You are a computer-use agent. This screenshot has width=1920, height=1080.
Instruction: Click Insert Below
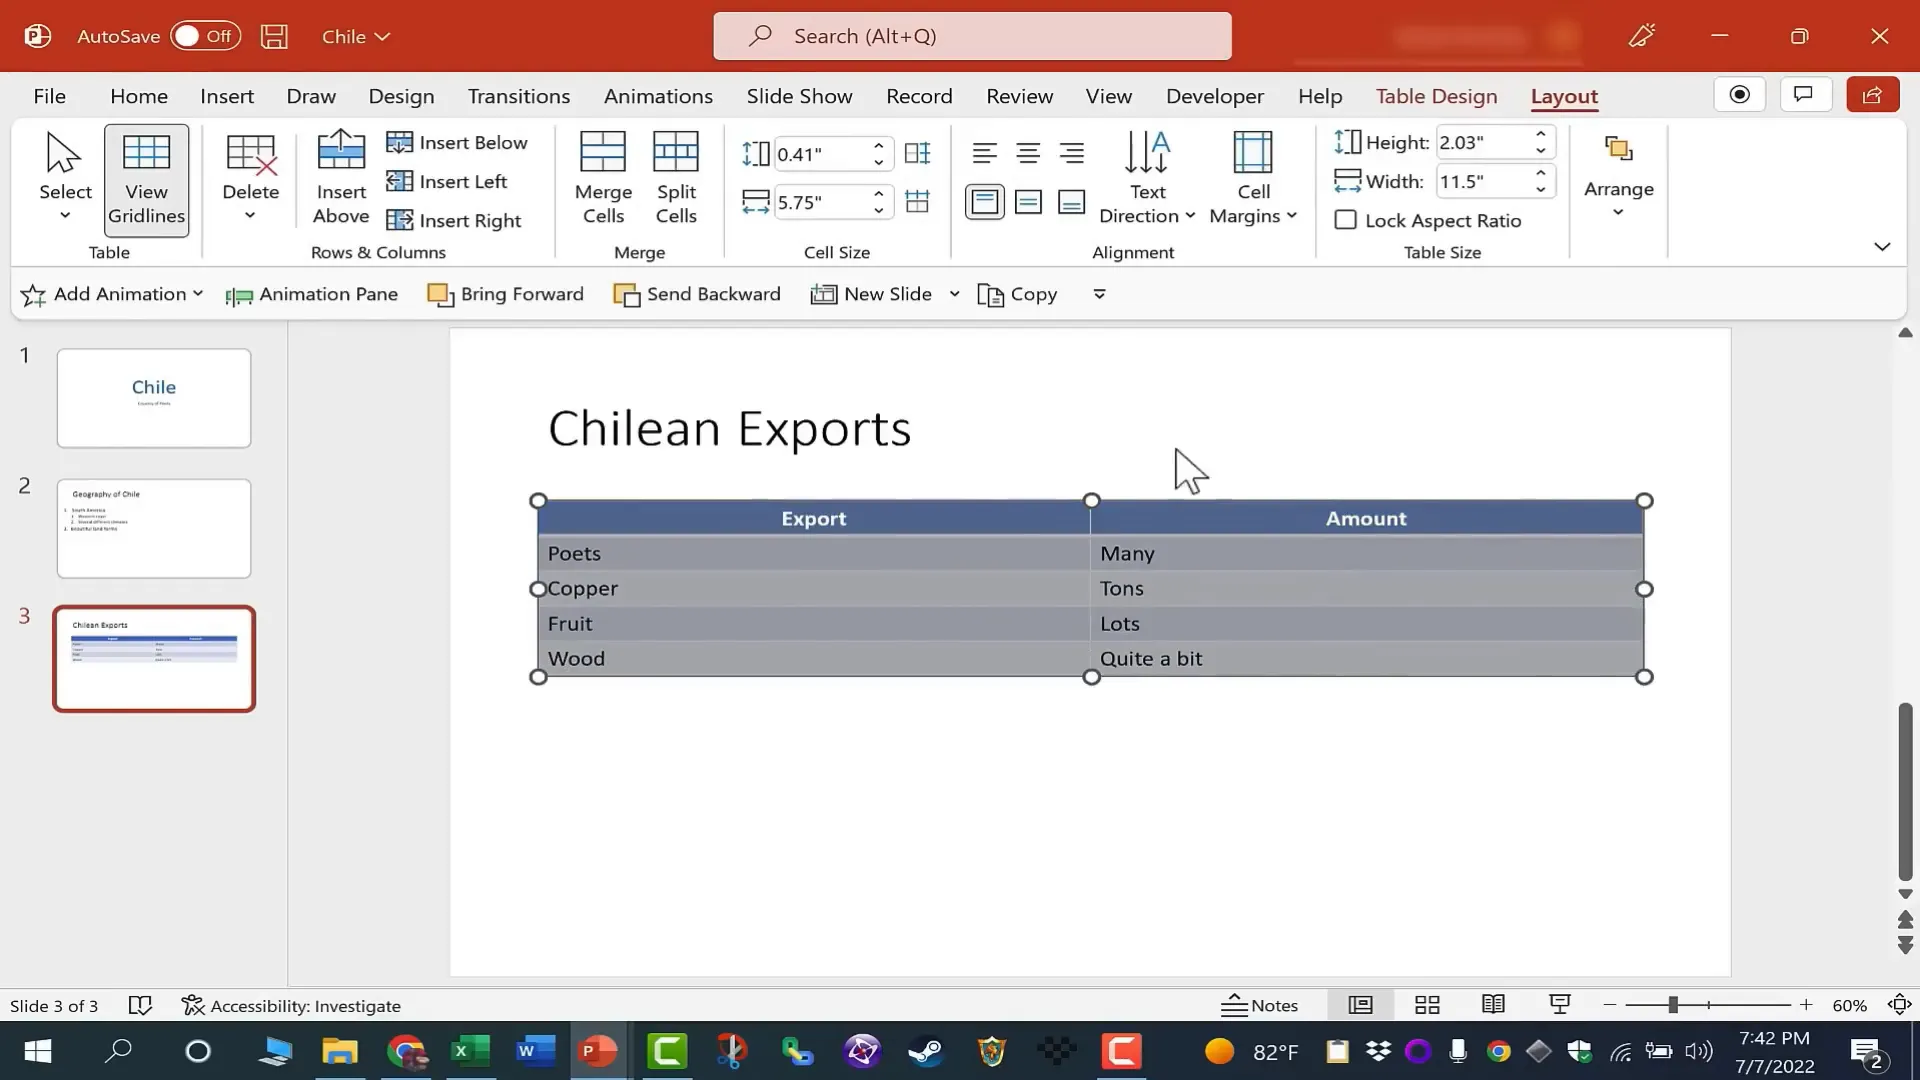tap(457, 142)
